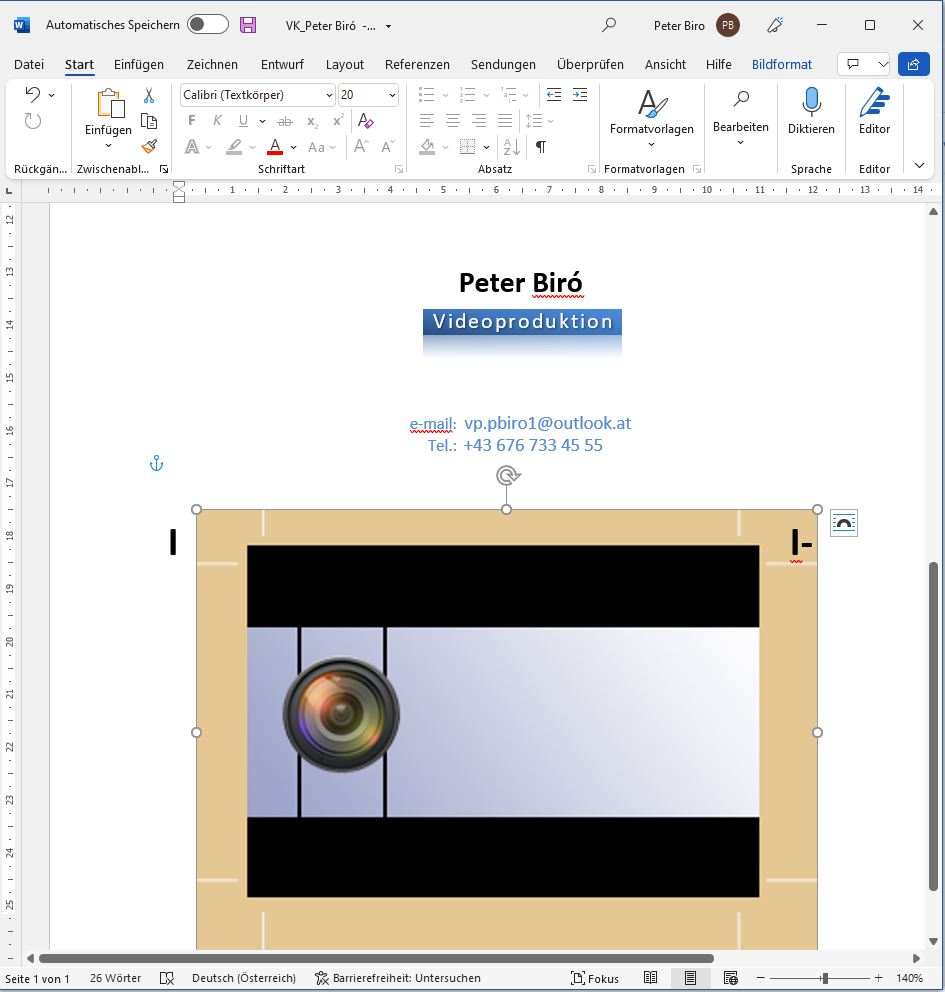Switch to the Bildformat tab

[781, 64]
